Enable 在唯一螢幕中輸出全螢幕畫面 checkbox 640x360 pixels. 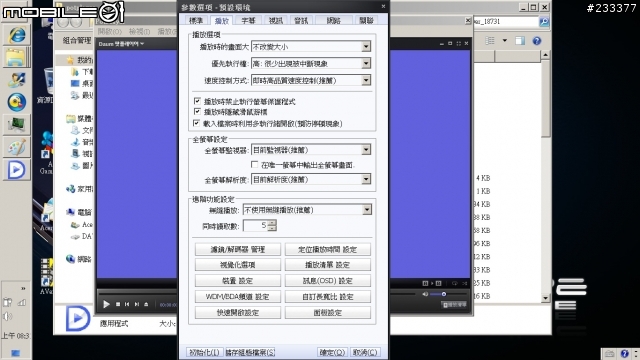[255, 164]
